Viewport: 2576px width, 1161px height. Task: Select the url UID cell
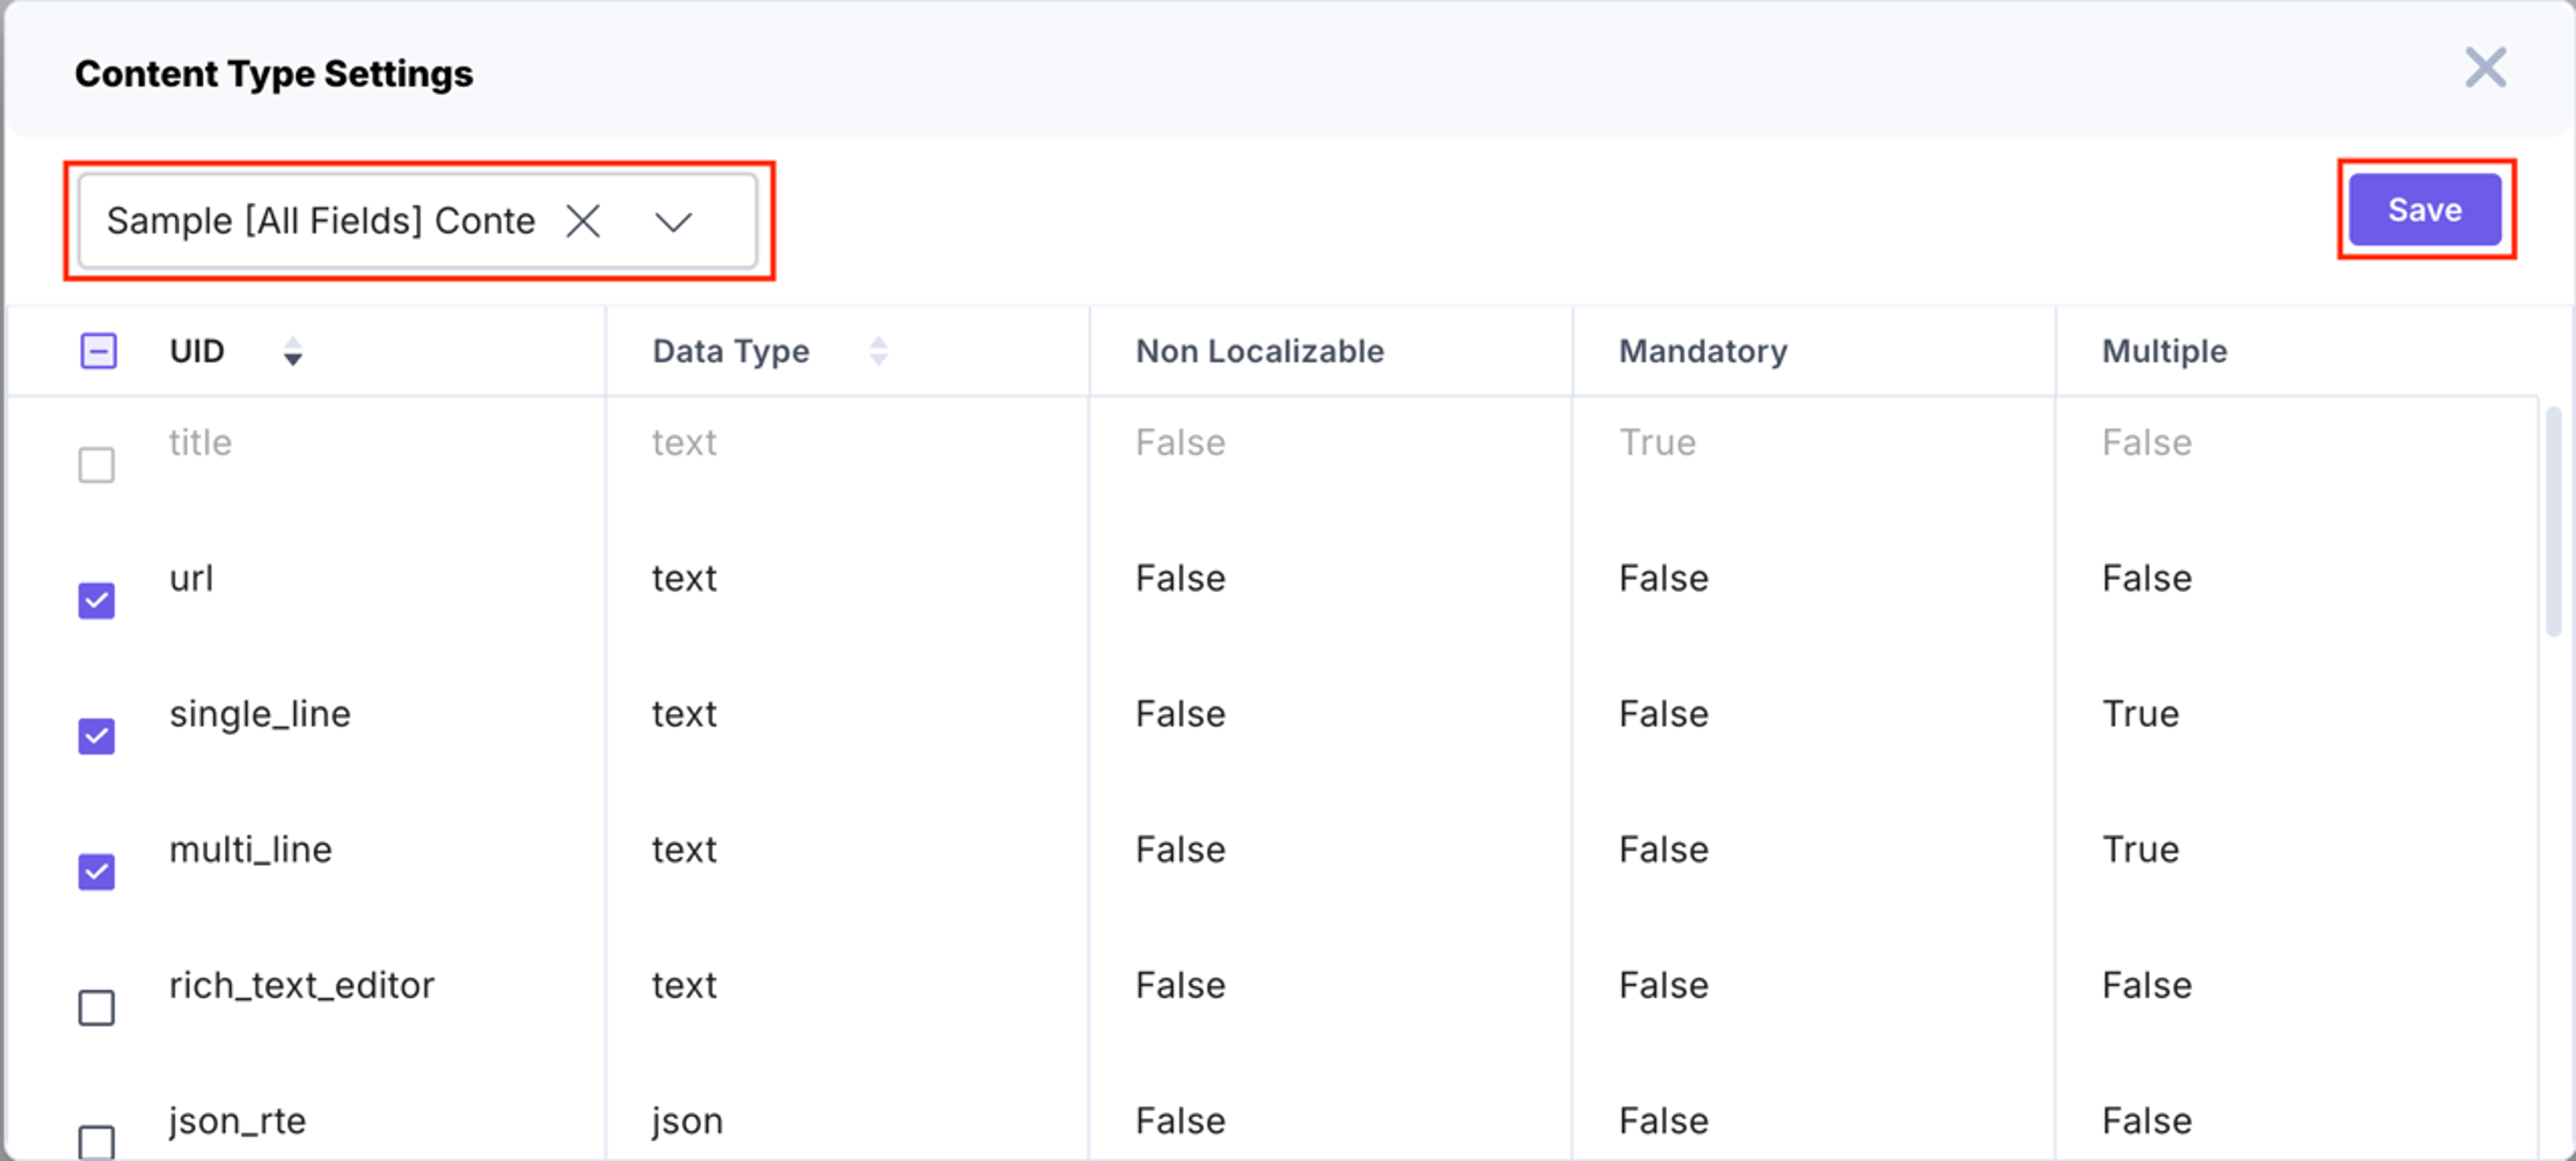coord(191,578)
